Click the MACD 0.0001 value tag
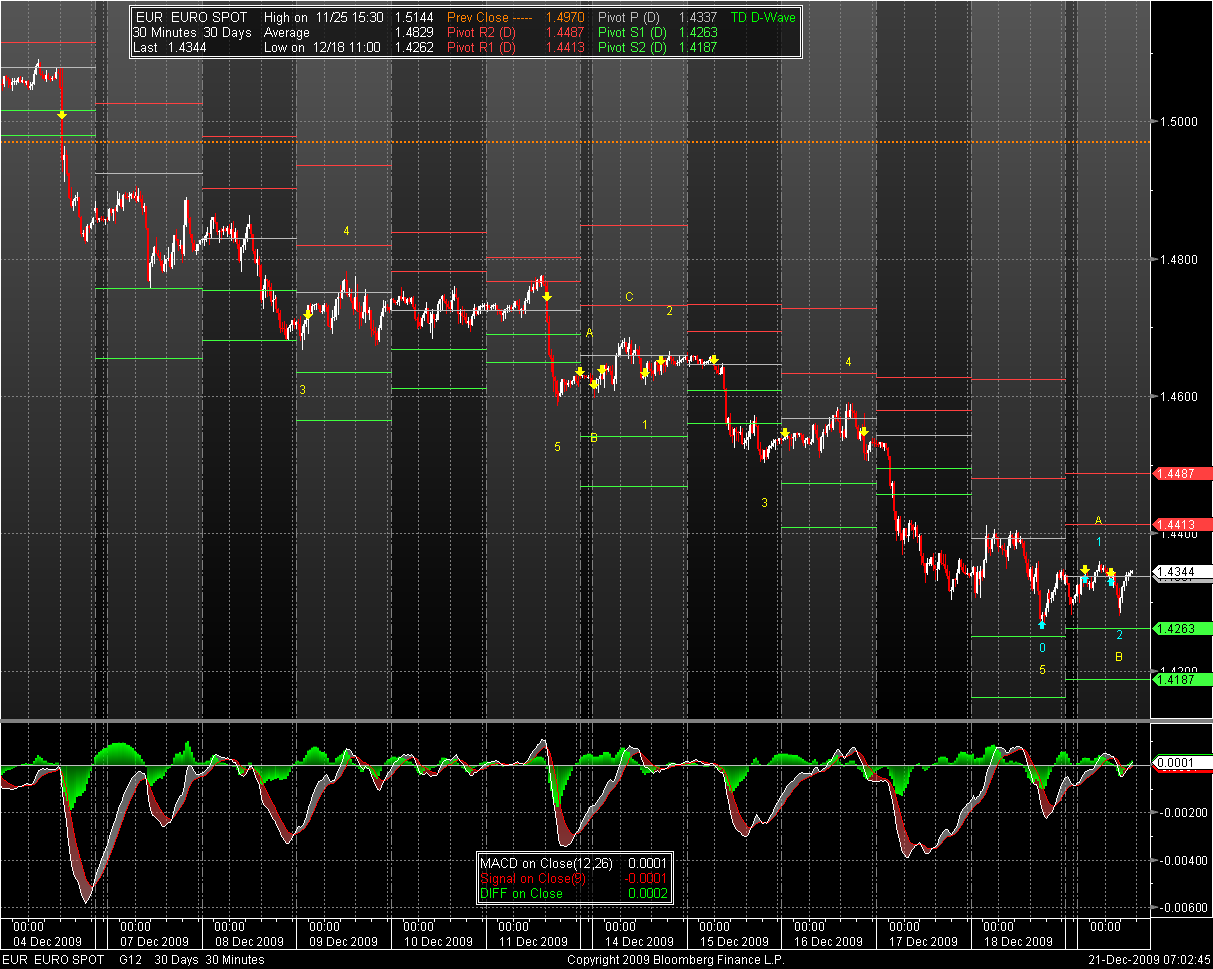Screen dimensions: 1213x969 pos(1182,763)
